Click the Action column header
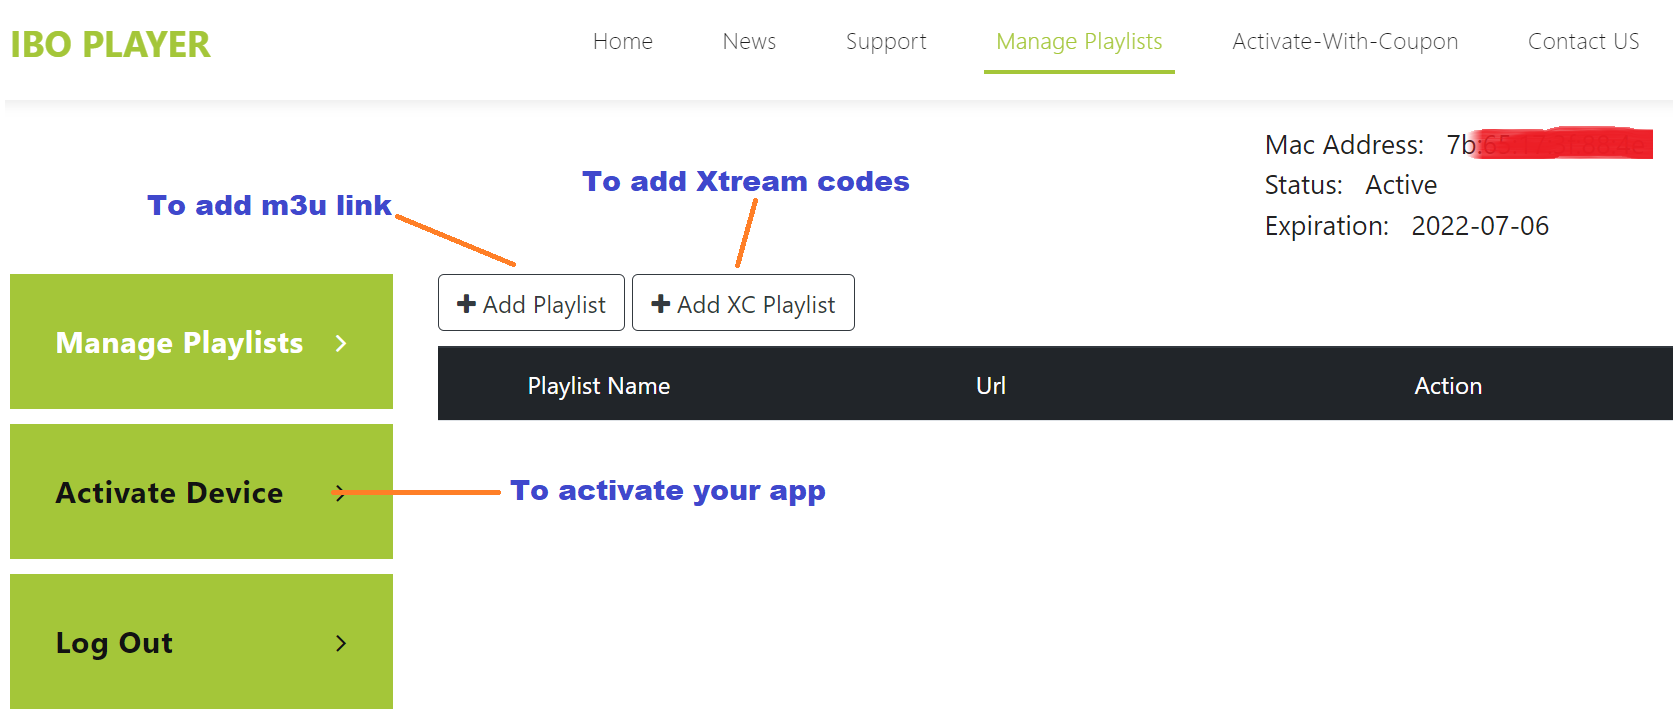Screen dimensions: 1673x720 coord(1448,385)
